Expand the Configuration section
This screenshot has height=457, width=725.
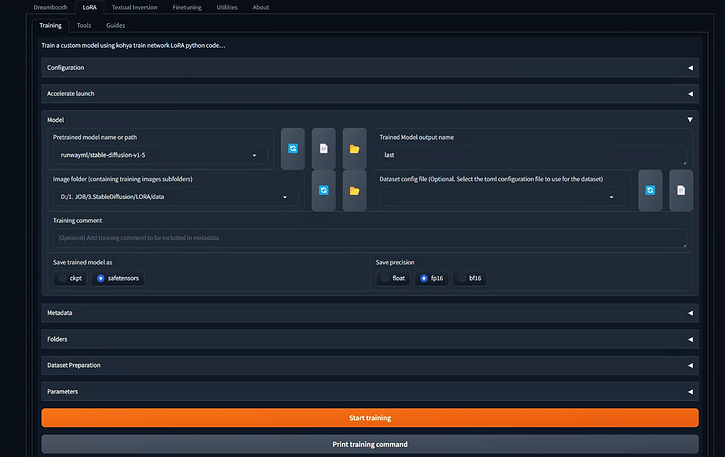point(370,68)
